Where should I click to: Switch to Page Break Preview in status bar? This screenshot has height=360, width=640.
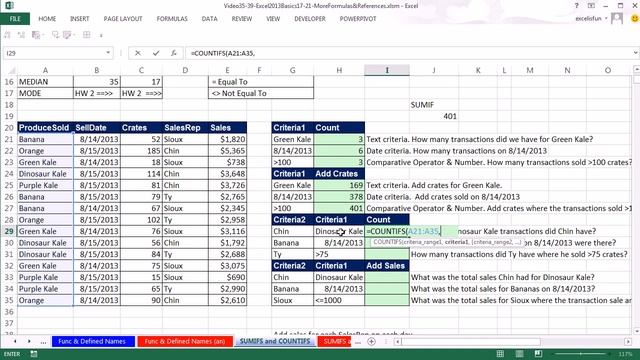tap(538, 354)
